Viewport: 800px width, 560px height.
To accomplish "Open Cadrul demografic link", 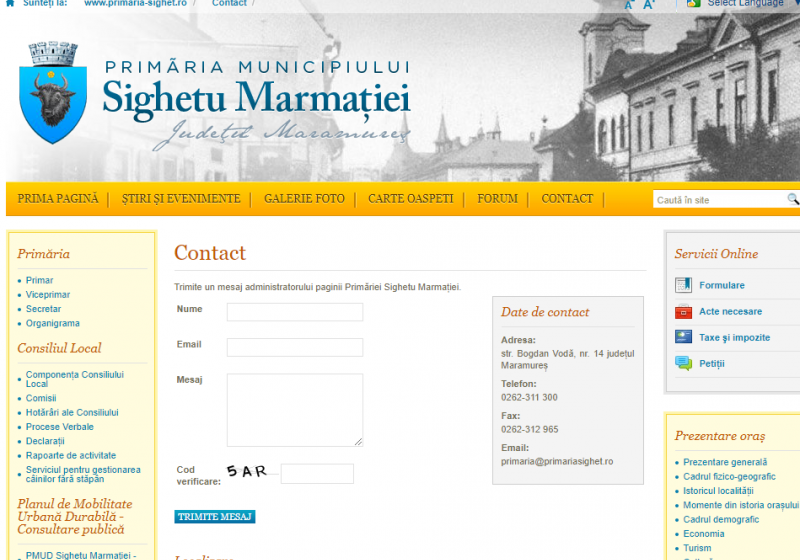I will point(721,519).
